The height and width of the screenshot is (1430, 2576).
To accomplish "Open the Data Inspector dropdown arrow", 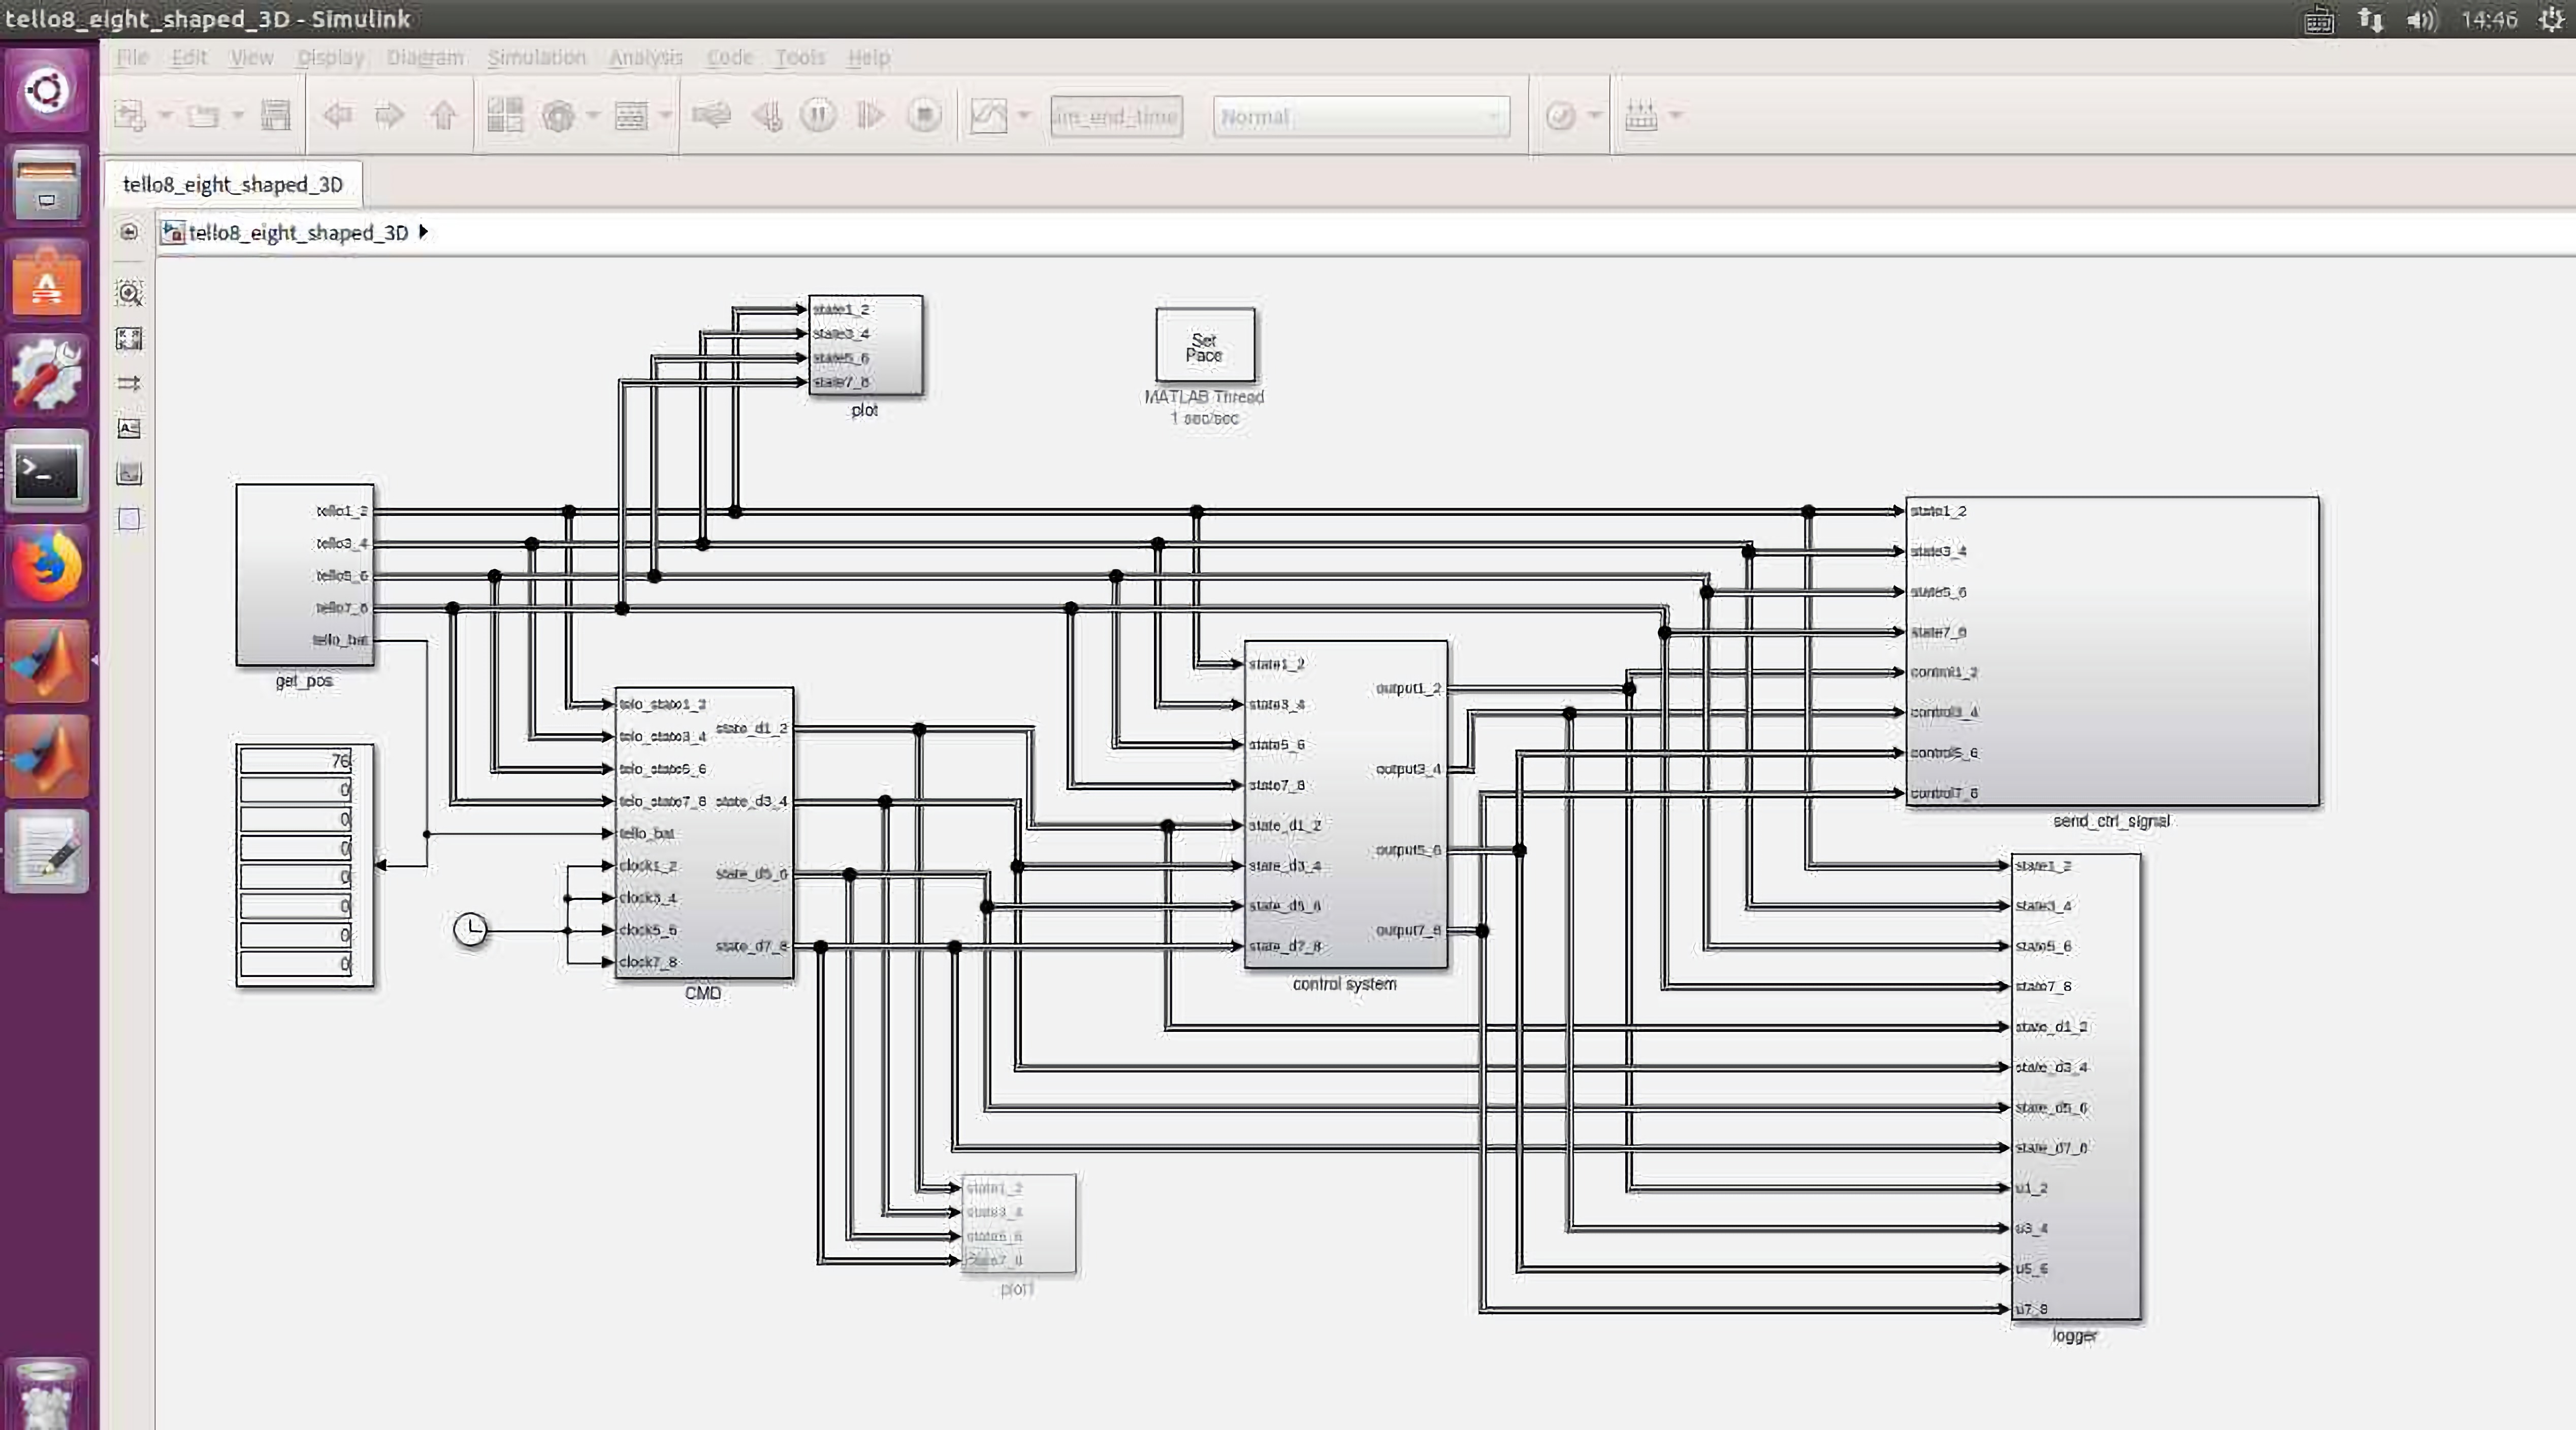I will [x=1024, y=116].
